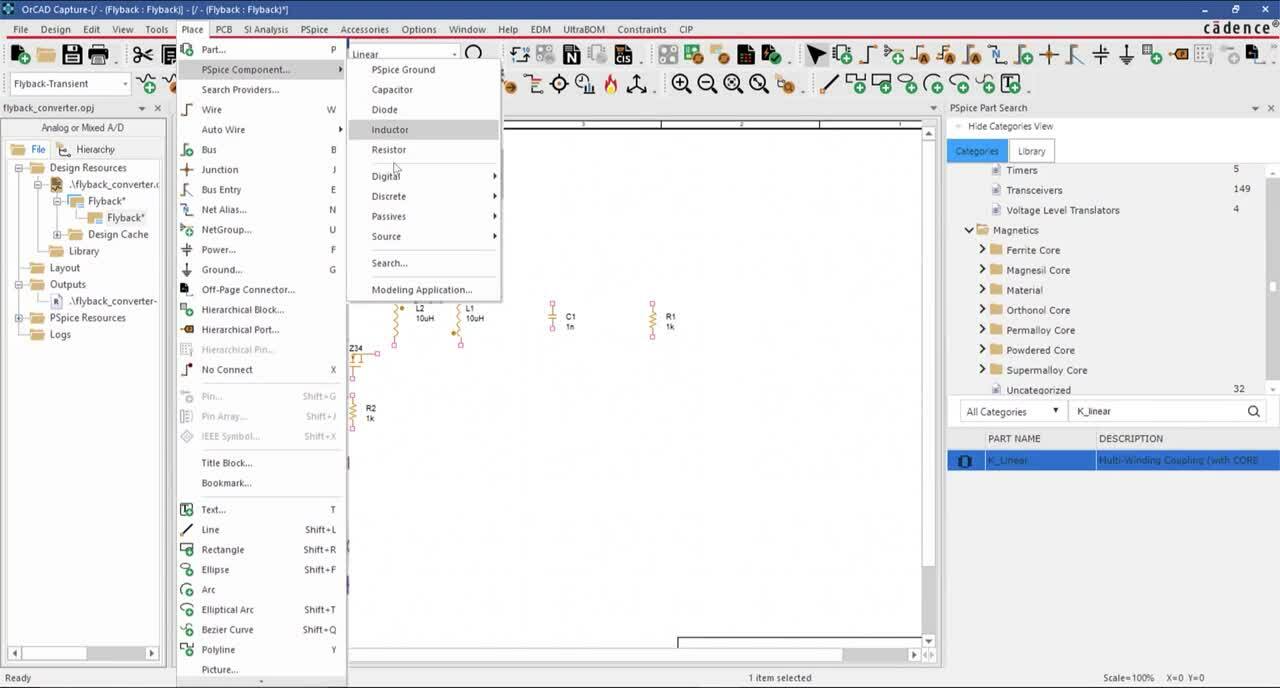Click the Zoom Out magnifier icon
This screenshot has height=688, width=1280.
coord(707,84)
